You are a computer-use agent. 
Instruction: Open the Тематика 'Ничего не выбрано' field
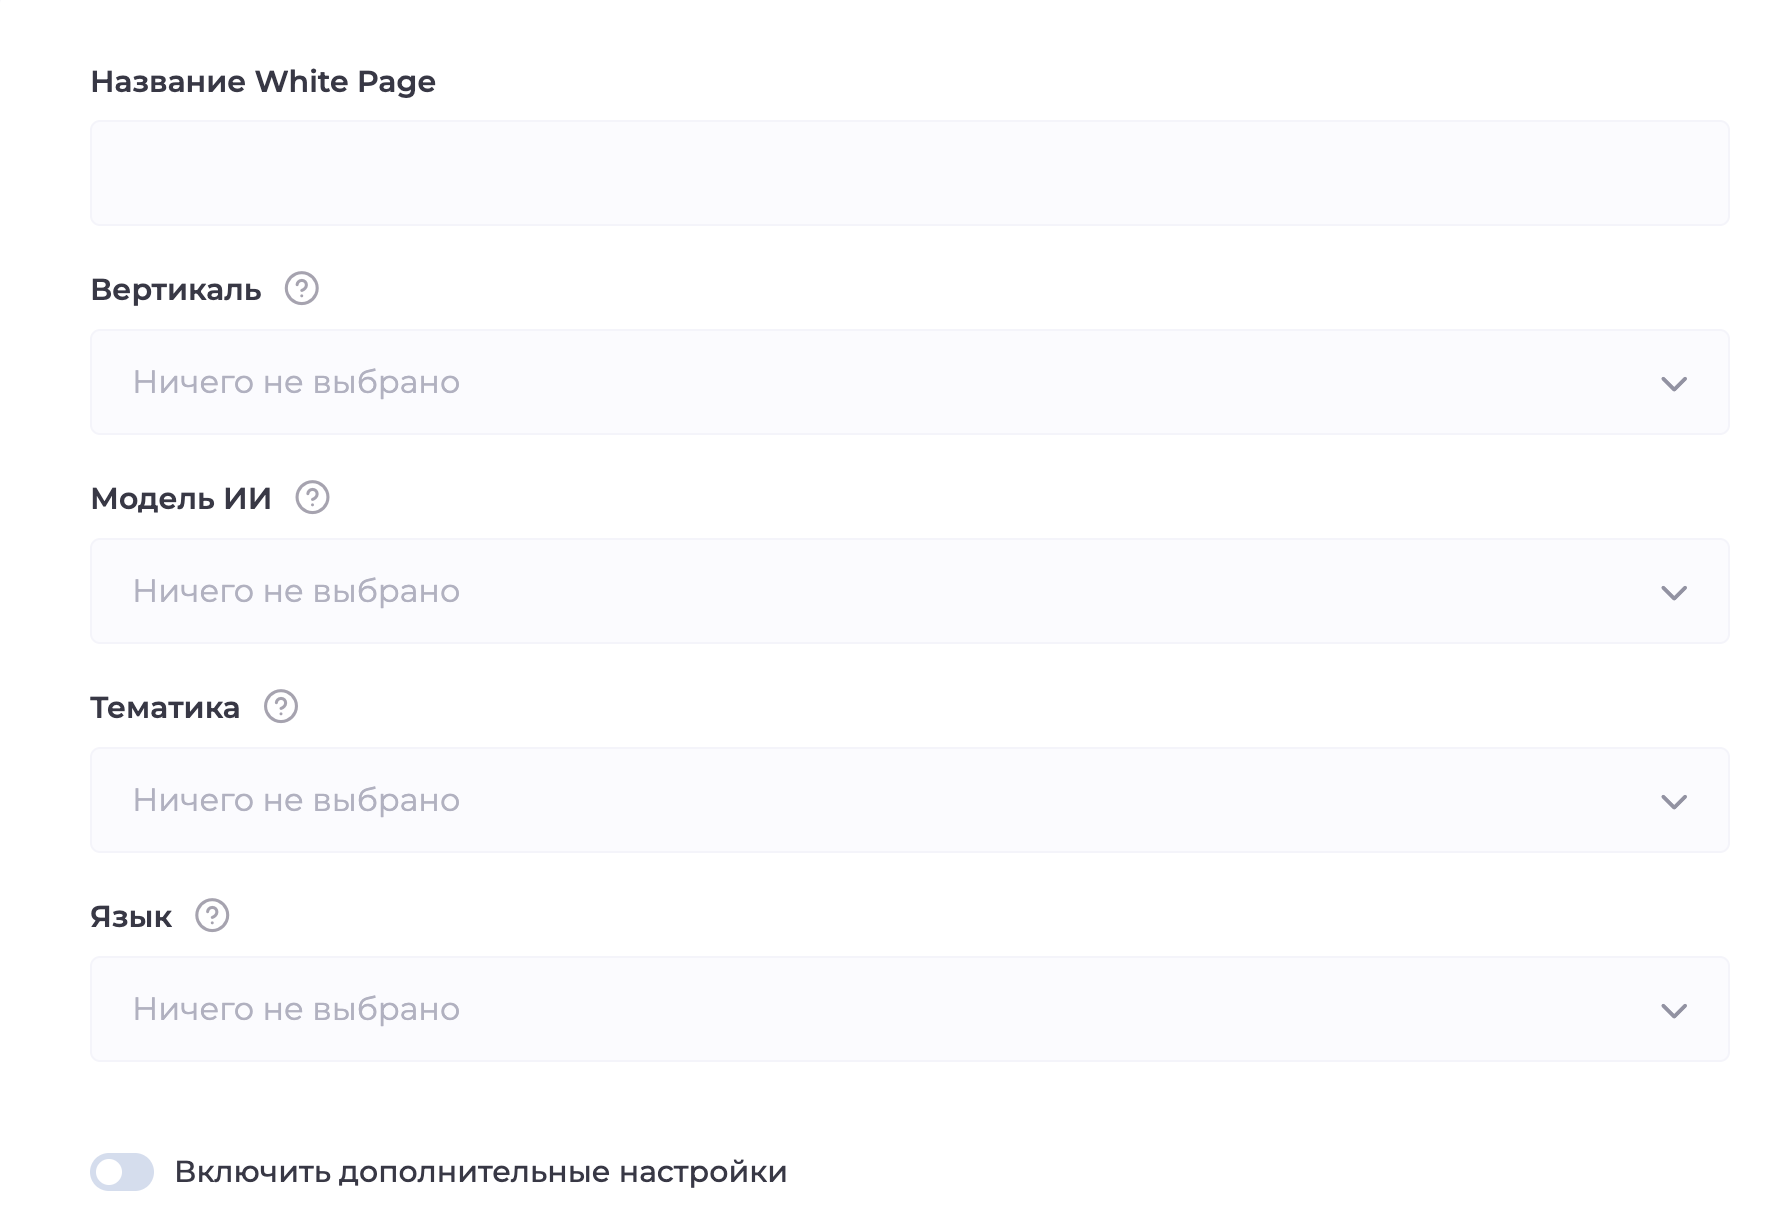(x=296, y=800)
